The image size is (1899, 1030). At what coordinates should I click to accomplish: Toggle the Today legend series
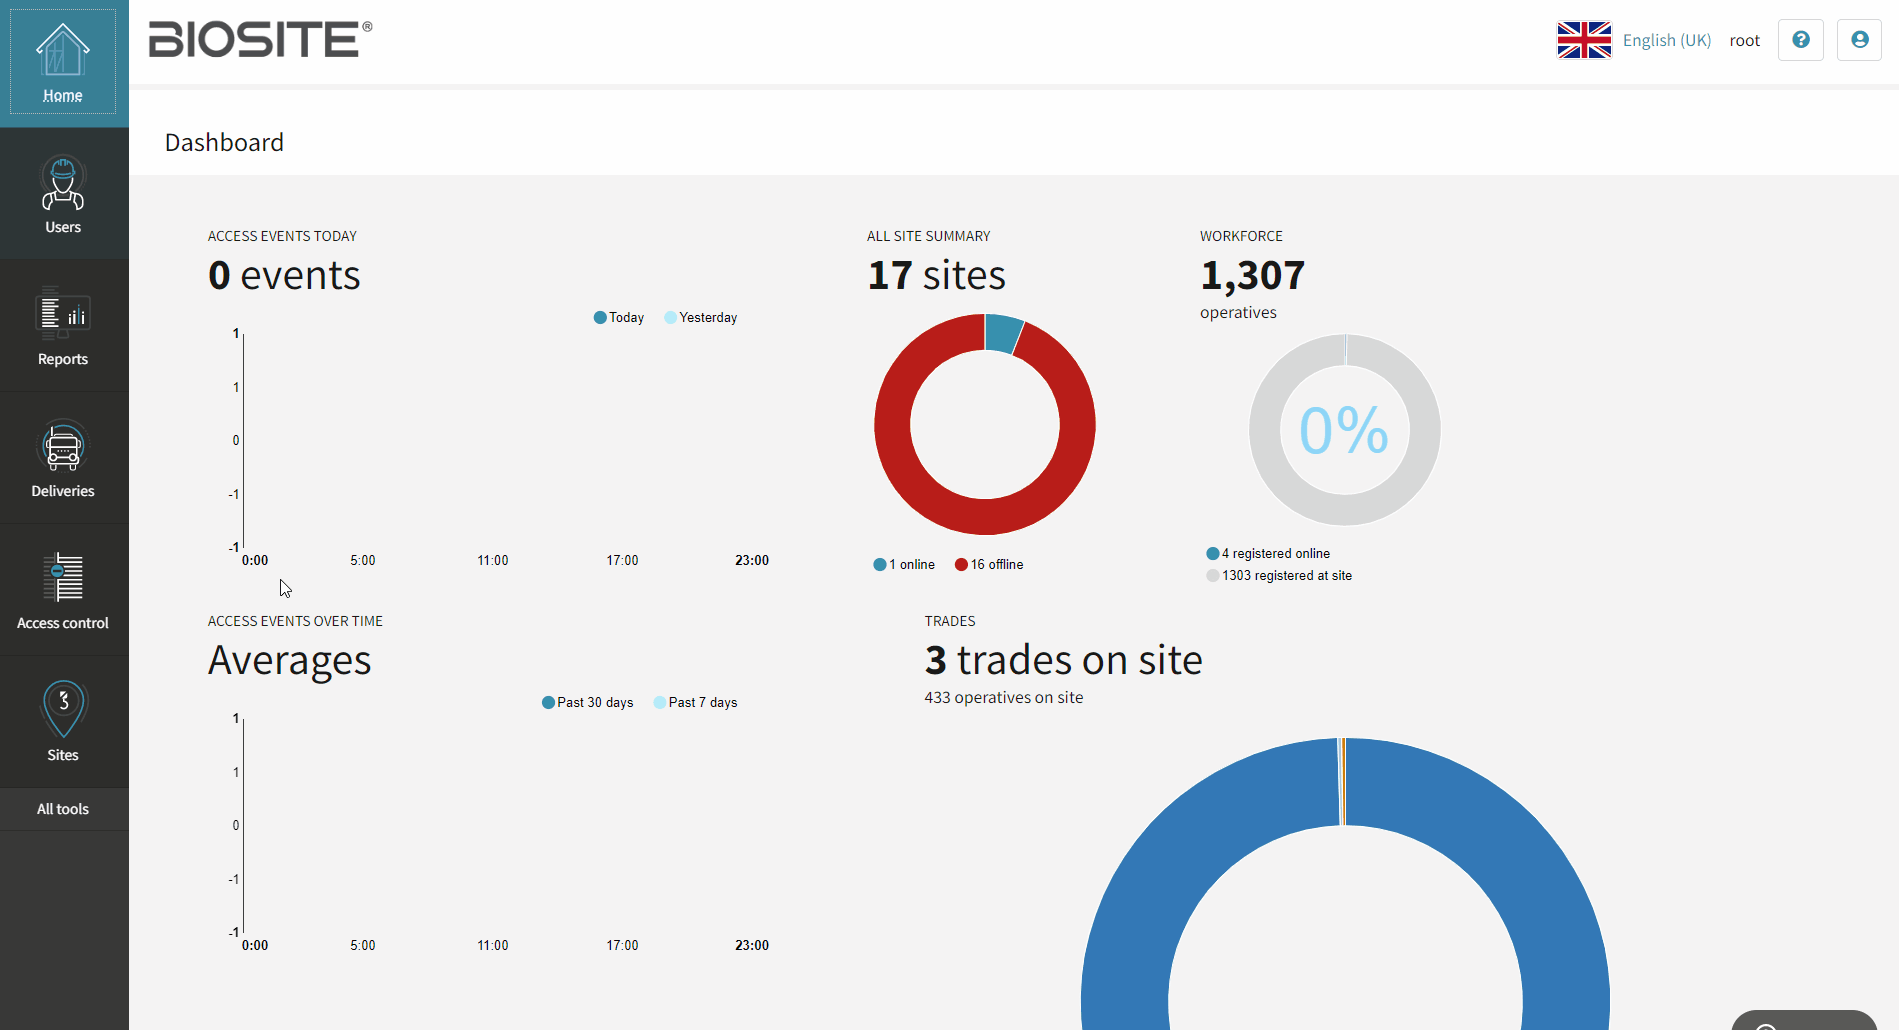point(619,318)
